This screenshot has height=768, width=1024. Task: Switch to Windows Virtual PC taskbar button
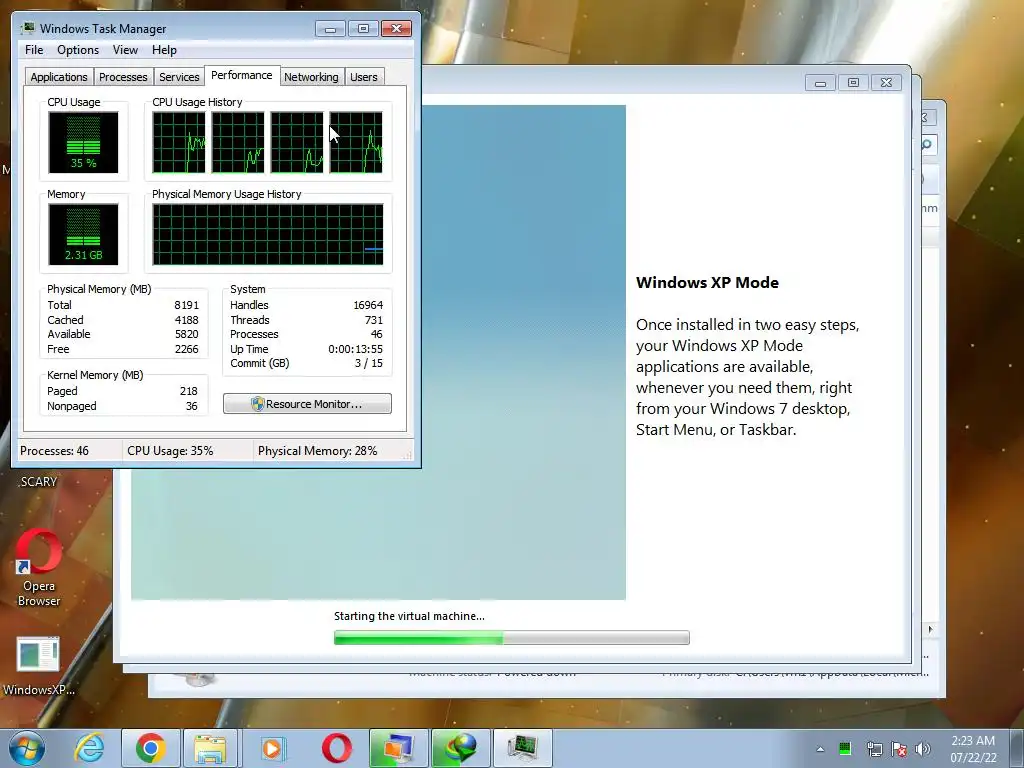click(398, 748)
